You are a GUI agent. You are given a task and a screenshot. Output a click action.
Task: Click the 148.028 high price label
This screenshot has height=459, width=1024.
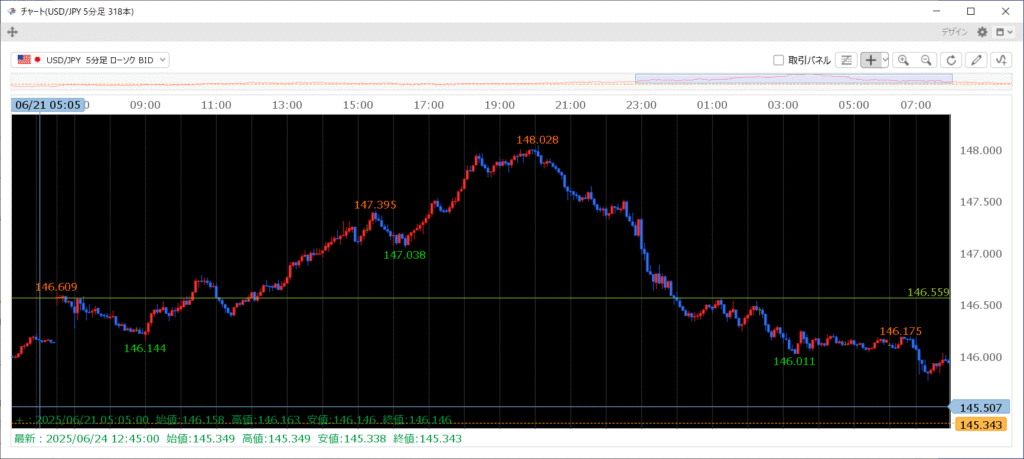(x=537, y=140)
